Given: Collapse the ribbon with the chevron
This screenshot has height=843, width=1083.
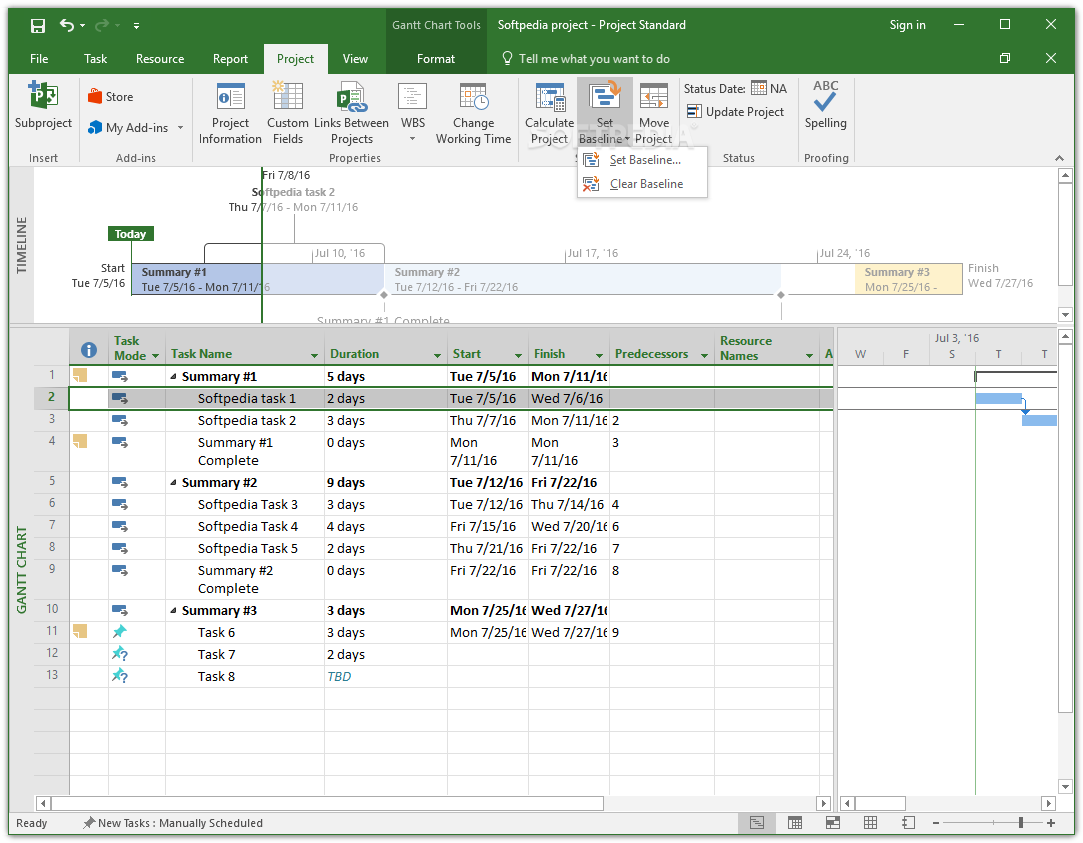Looking at the screenshot, I should tap(1060, 158).
